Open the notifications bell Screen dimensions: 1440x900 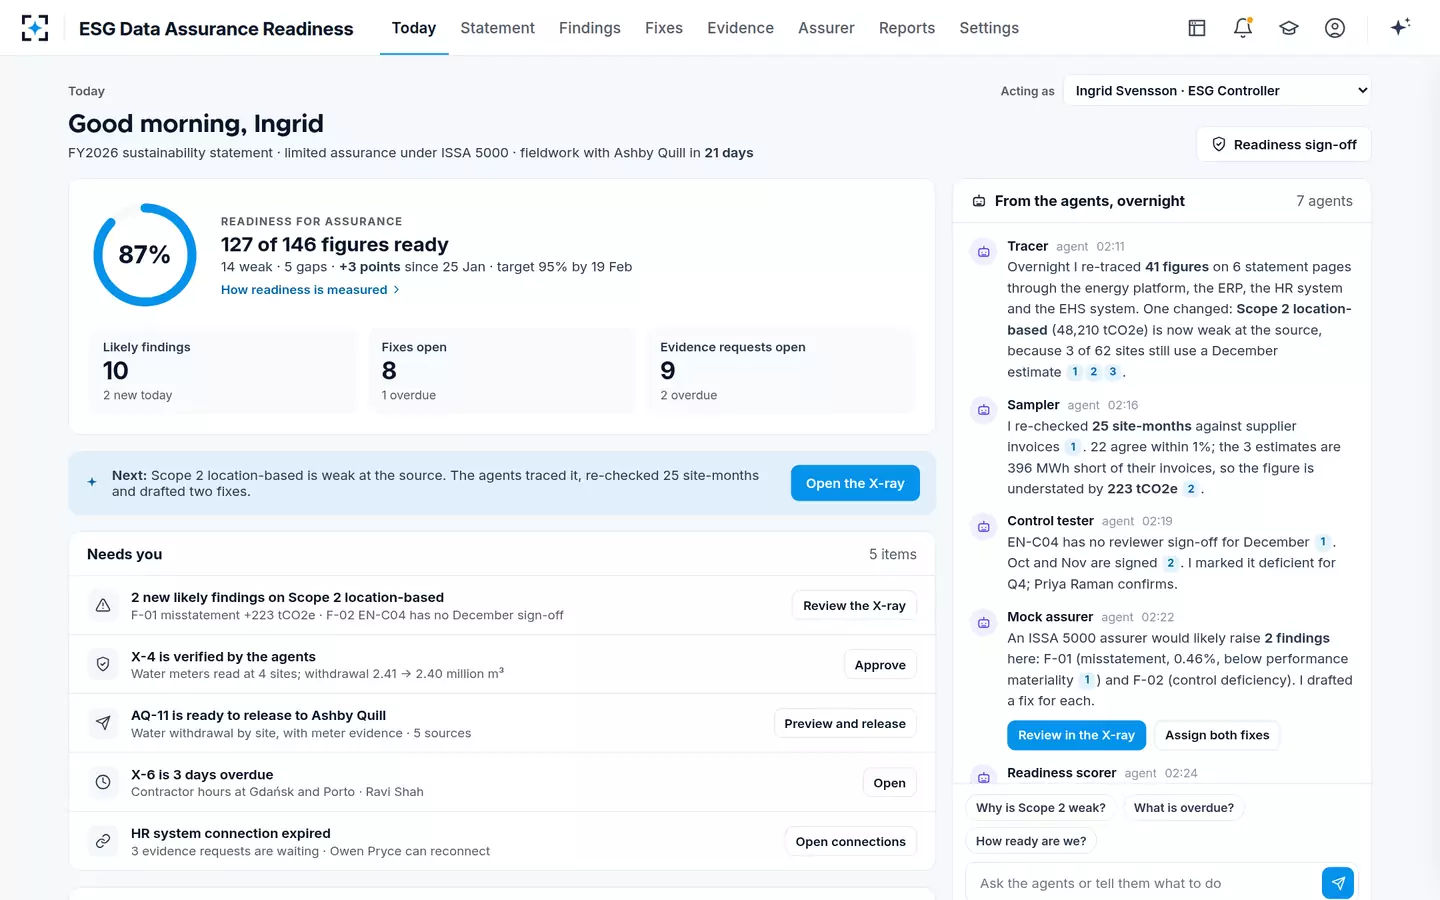[1243, 28]
